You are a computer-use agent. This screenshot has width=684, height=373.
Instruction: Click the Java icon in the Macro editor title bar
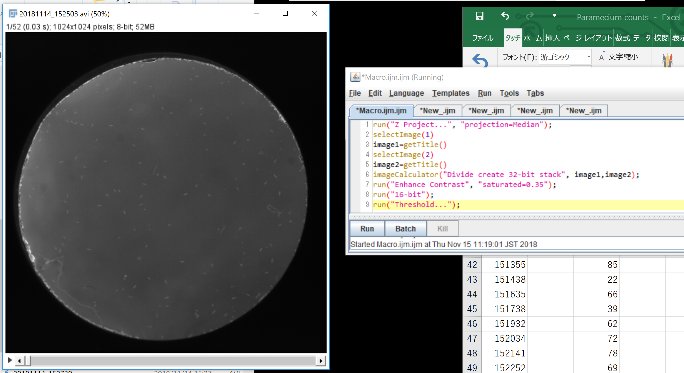(x=355, y=77)
